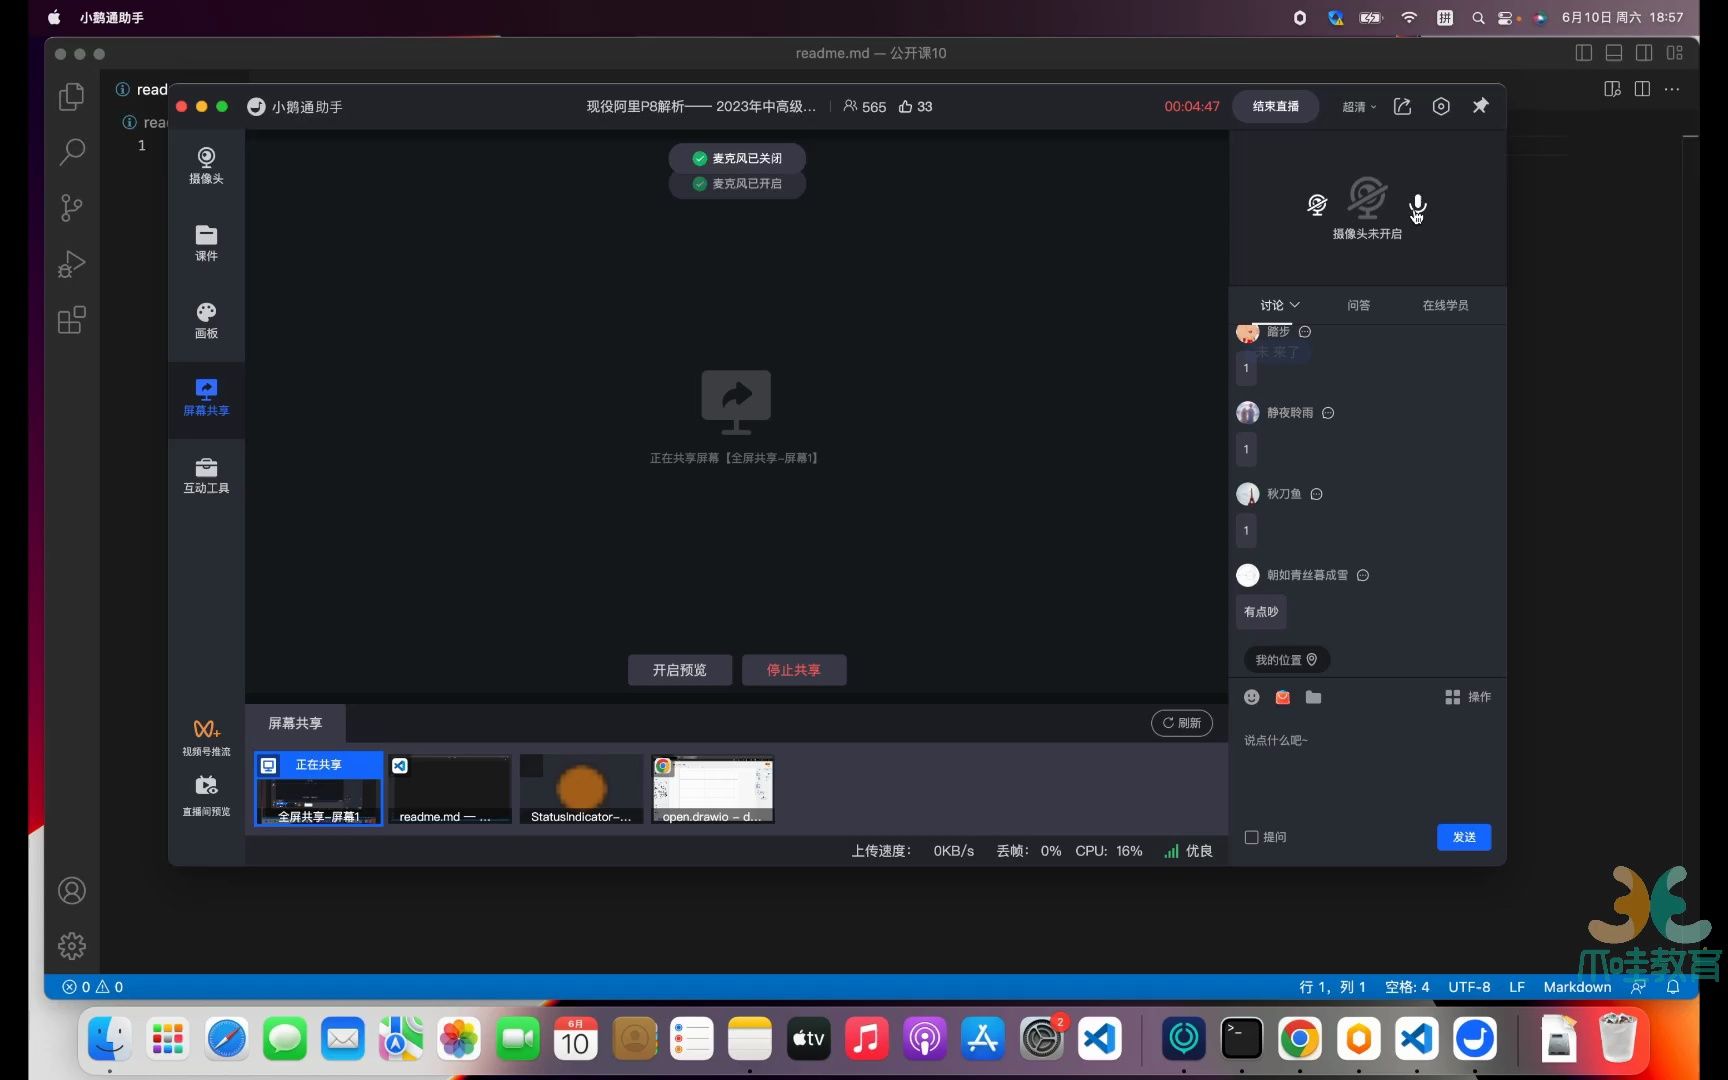
Task: Focus the 说点什么吧 chat input
Action: click(1367, 770)
